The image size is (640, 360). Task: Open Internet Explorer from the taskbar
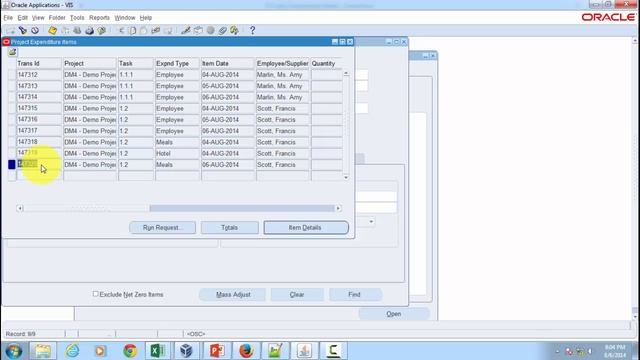(72, 351)
